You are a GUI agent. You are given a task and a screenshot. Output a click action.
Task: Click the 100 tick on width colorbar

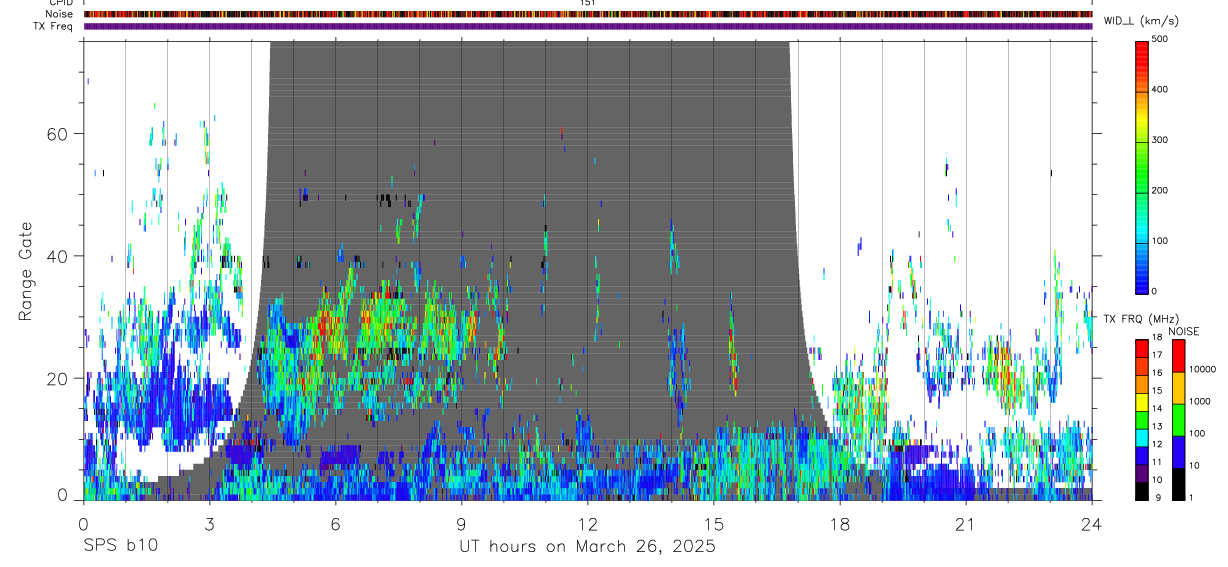(x=1161, y=241)
